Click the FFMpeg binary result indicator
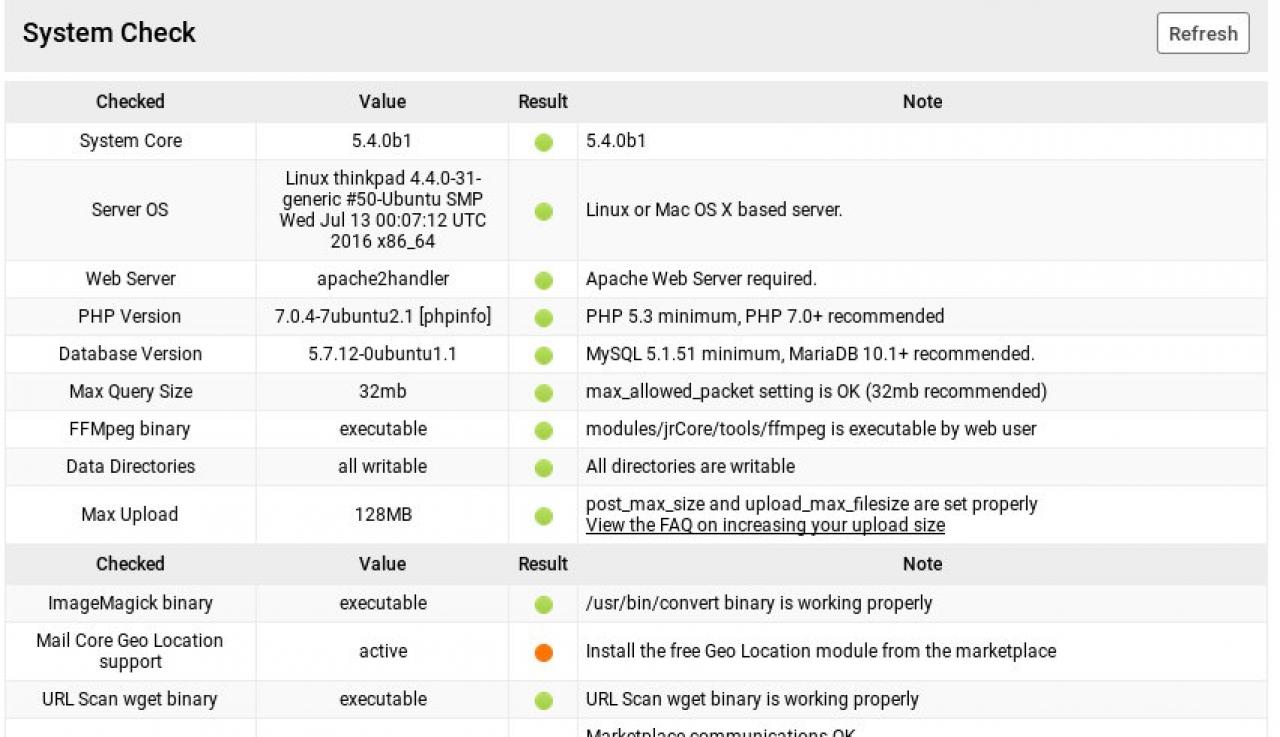Viewport: 1280px width, 737px height. click(543, 430)
